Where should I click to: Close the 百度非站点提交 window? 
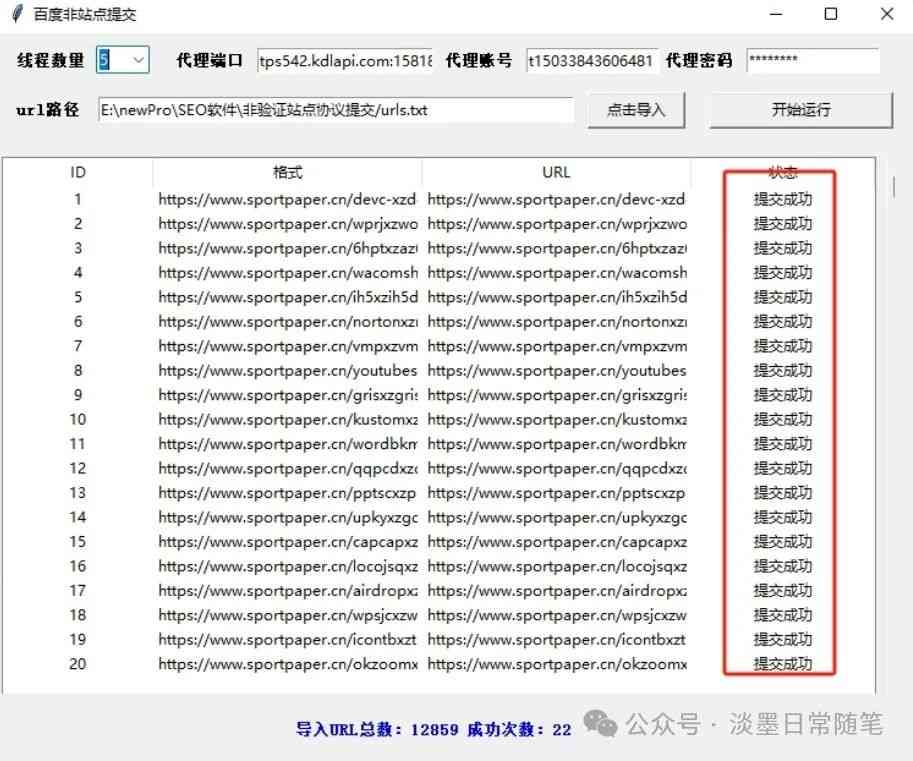(x=887, y=14)
